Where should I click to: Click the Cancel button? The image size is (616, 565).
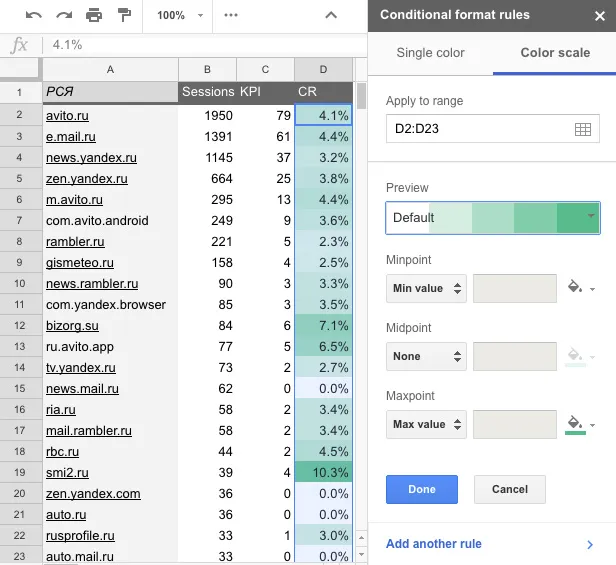tap(510, 489)
